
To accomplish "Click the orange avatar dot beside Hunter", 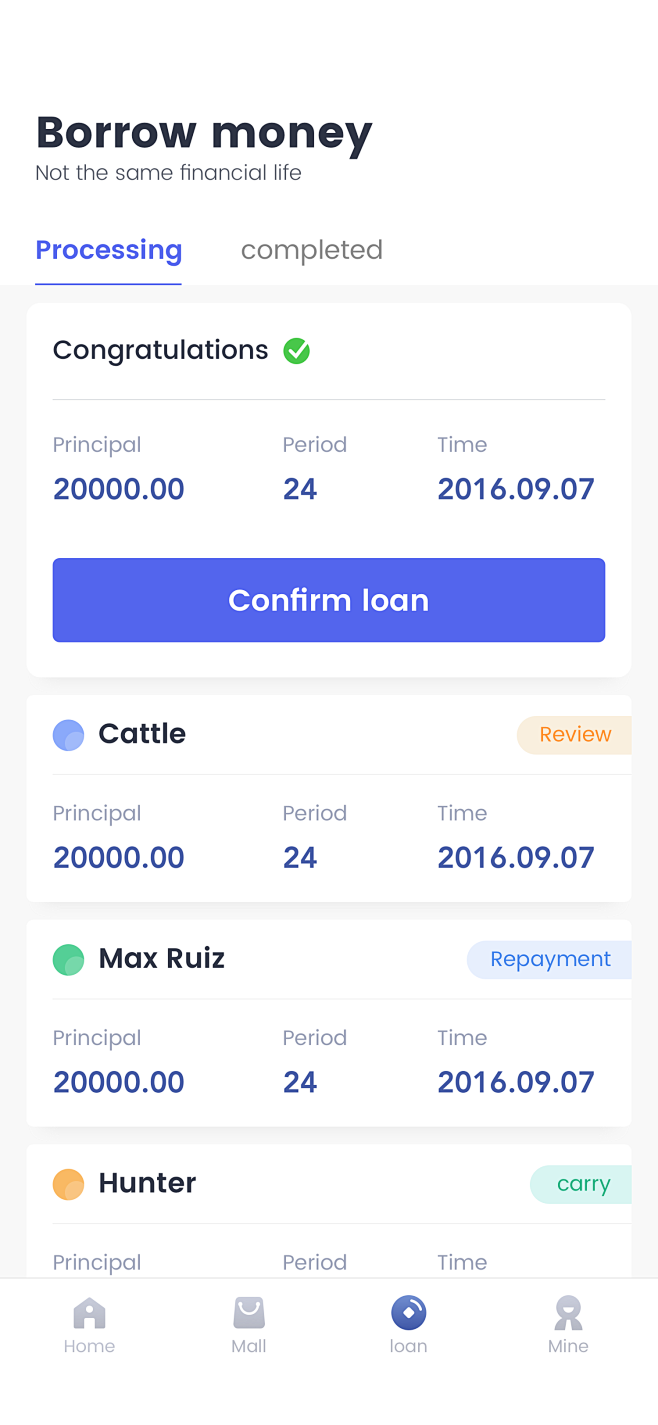I will 68,1184.
